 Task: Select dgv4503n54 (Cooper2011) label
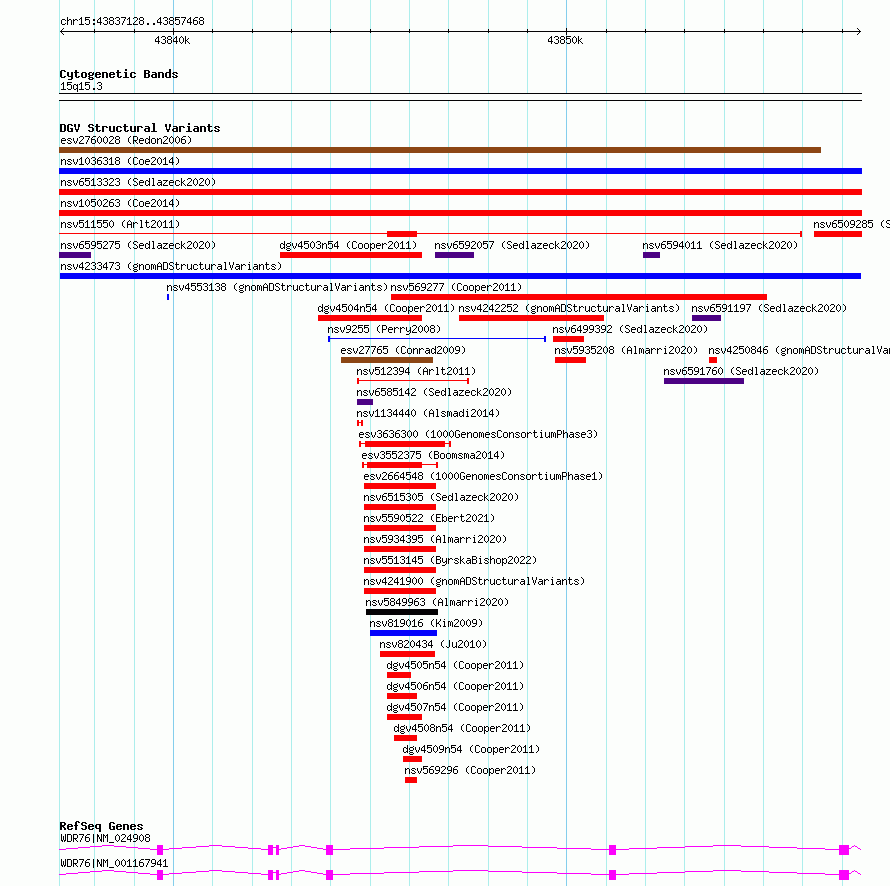pyautogui.click(x=348, y=245)
